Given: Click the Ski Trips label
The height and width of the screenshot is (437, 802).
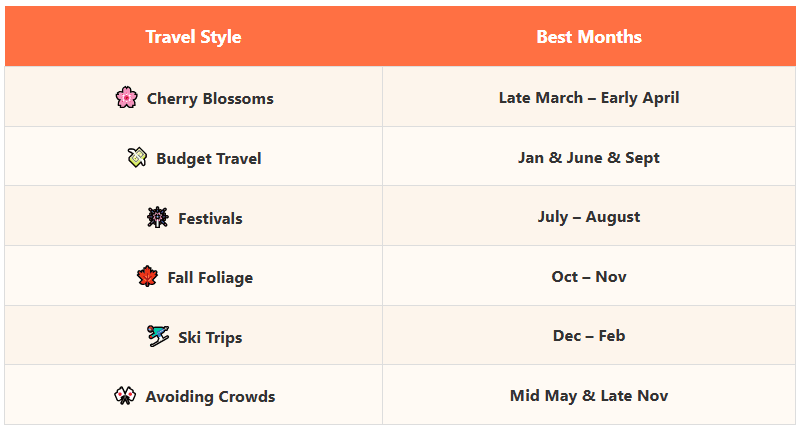Looking at the screenshot, I should pos(210,337).
